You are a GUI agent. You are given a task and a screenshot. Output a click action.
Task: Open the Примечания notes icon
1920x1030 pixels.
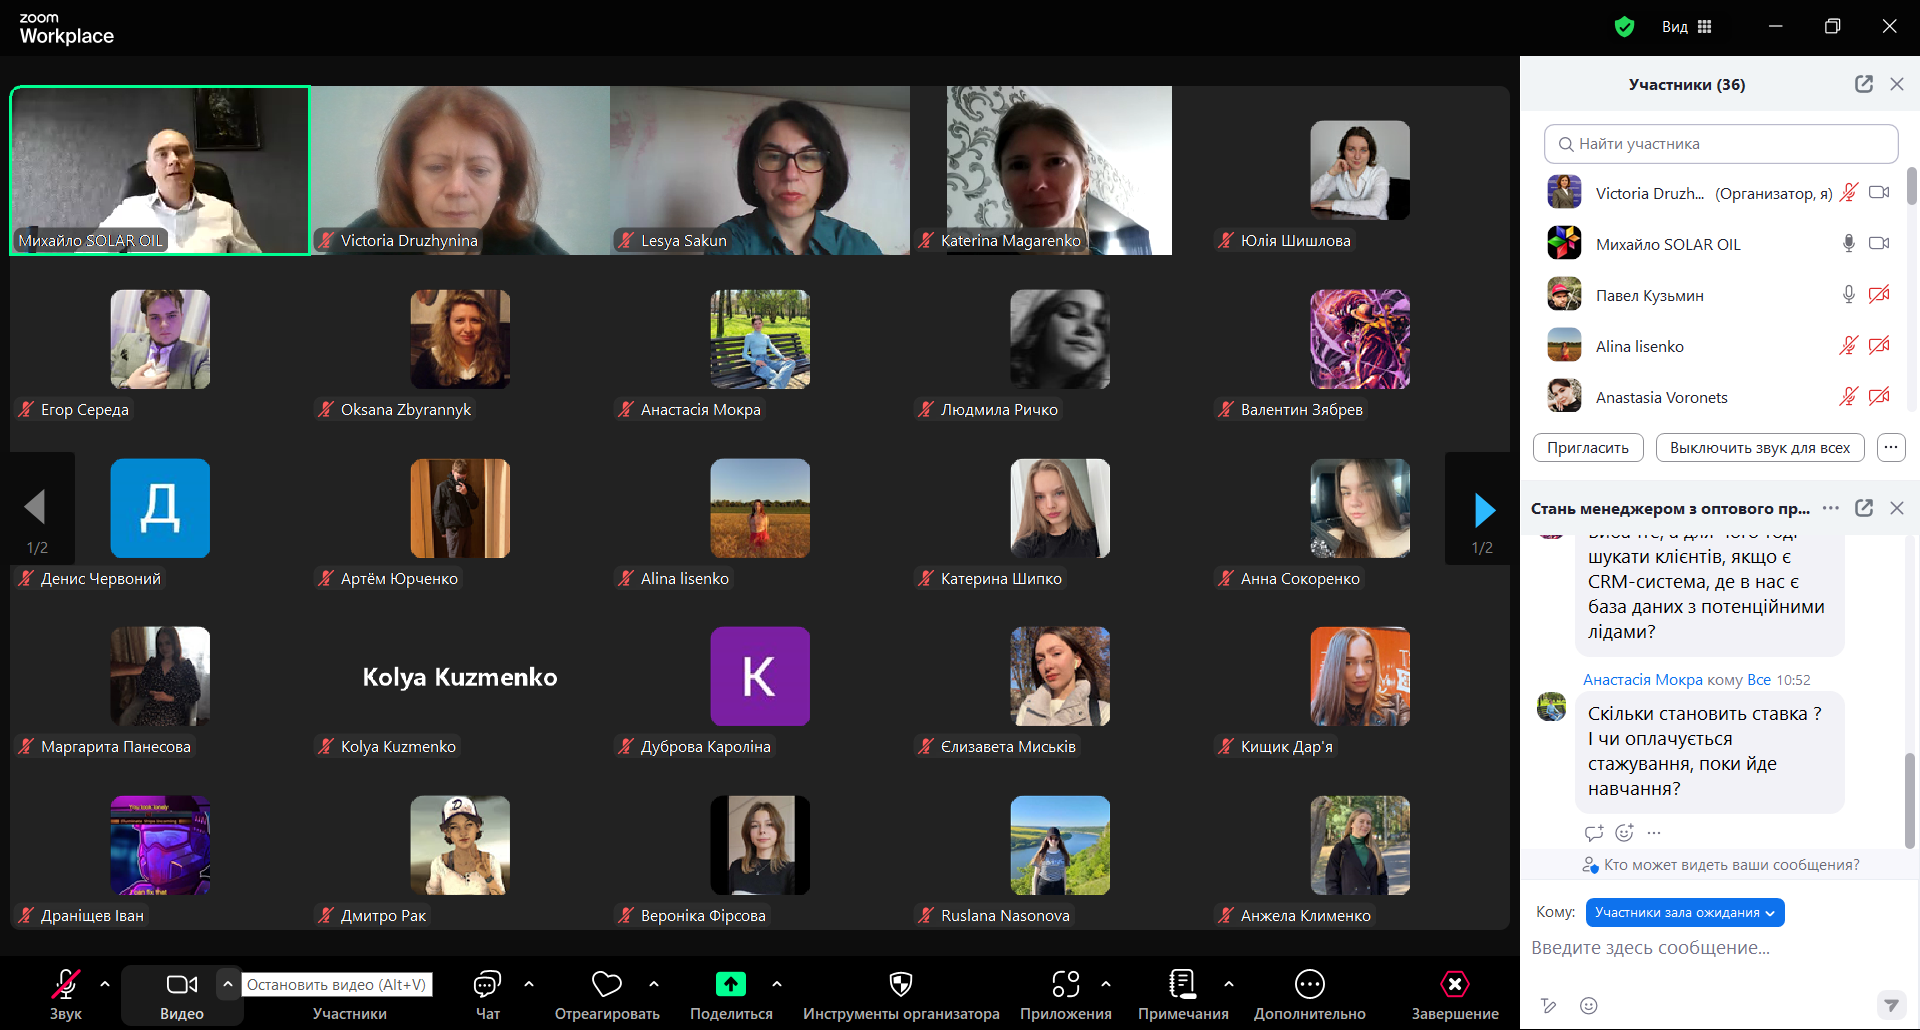1183,985
